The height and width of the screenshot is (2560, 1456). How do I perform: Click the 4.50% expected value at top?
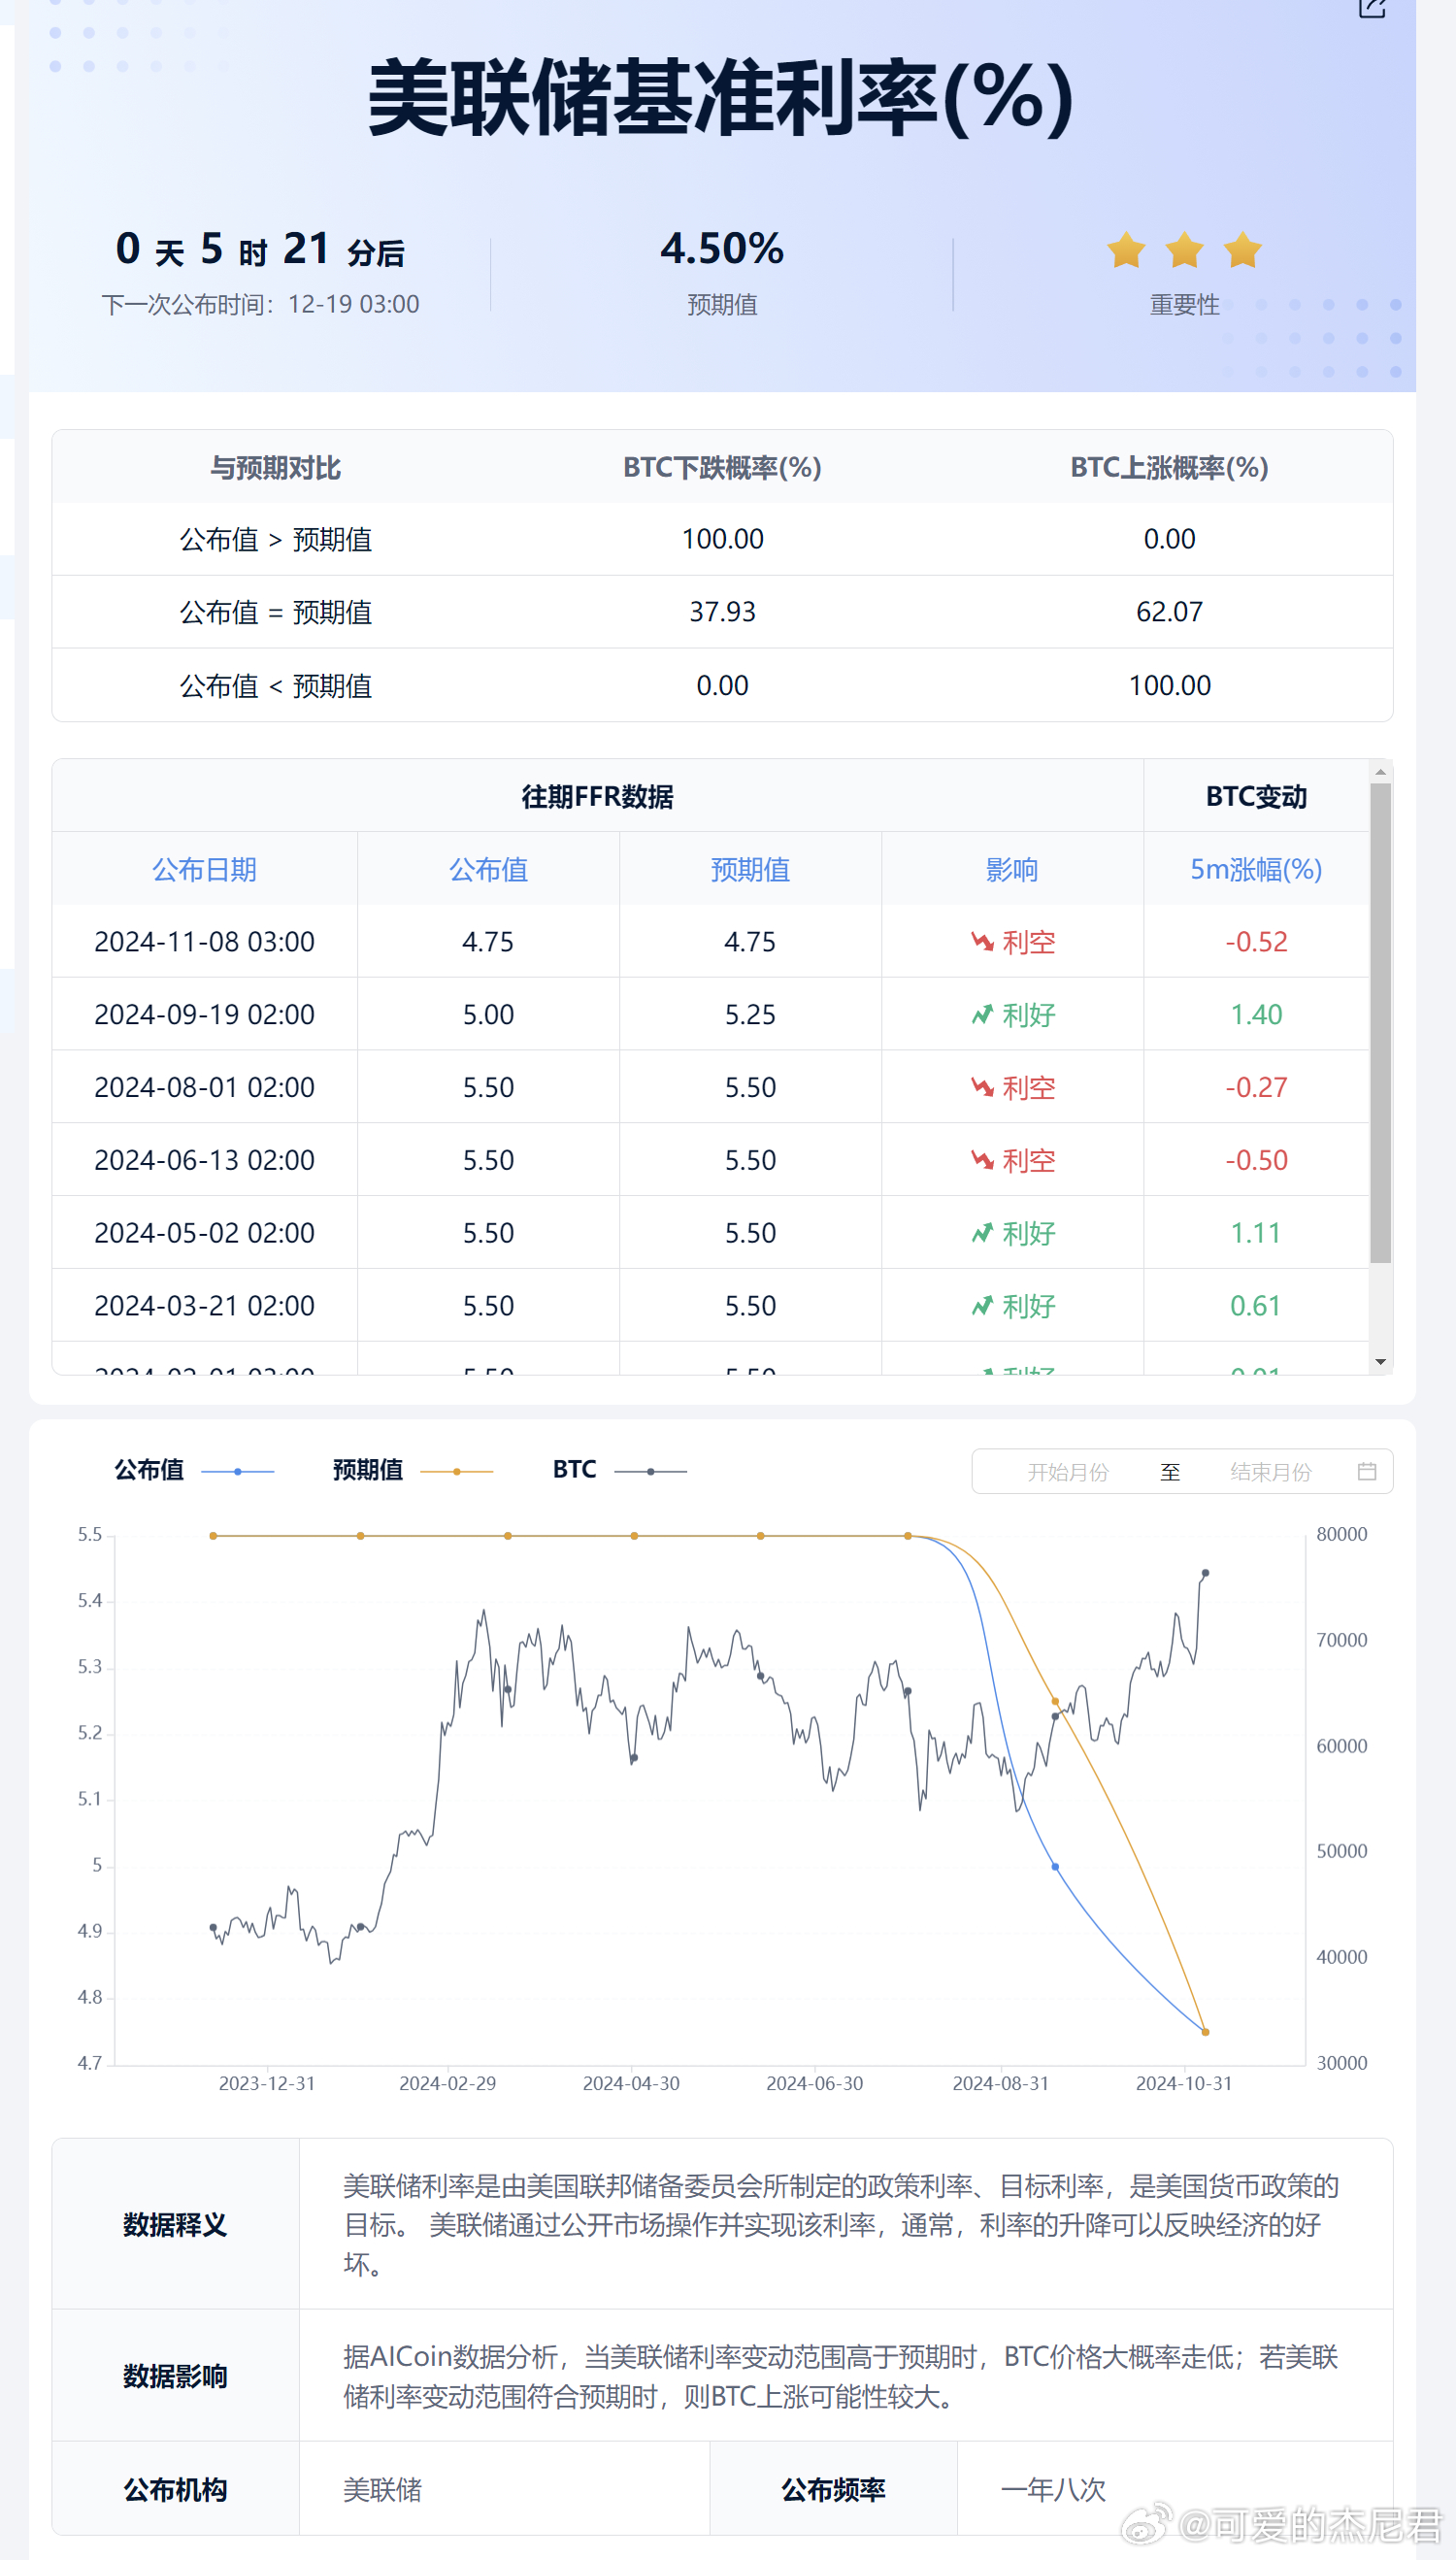click(722, 248)
